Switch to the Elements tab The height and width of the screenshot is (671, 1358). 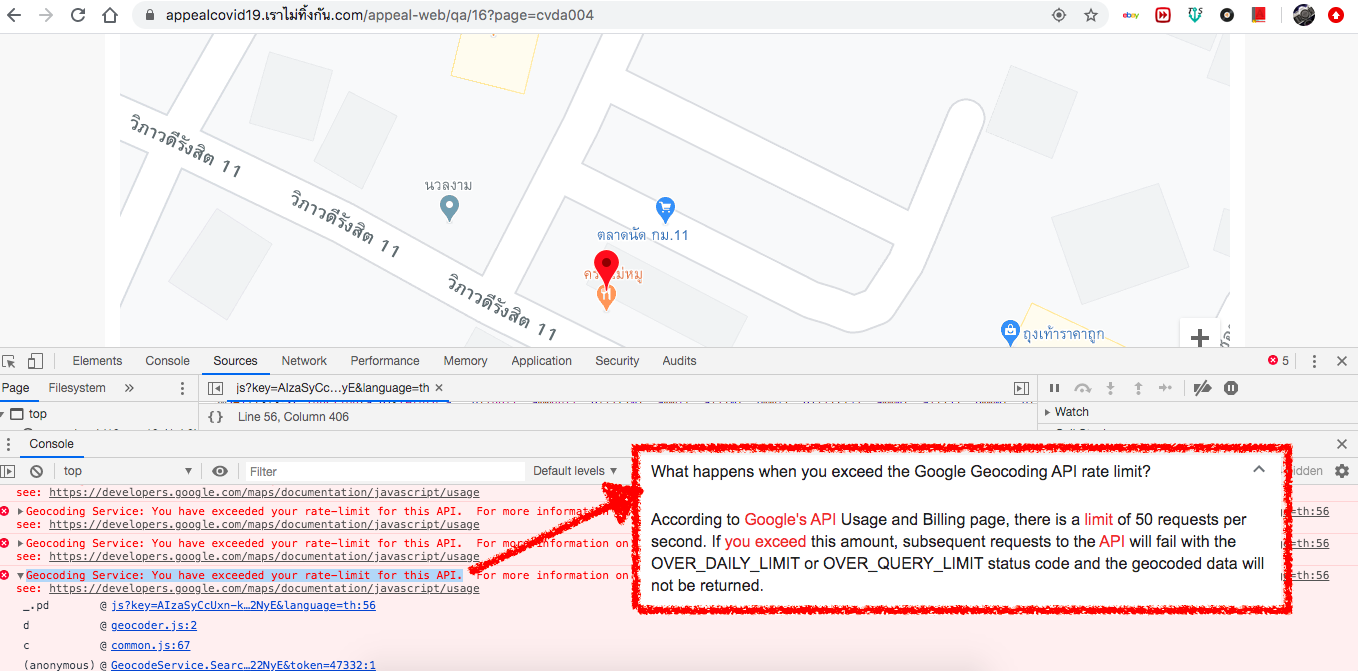[x=97, y=361]
